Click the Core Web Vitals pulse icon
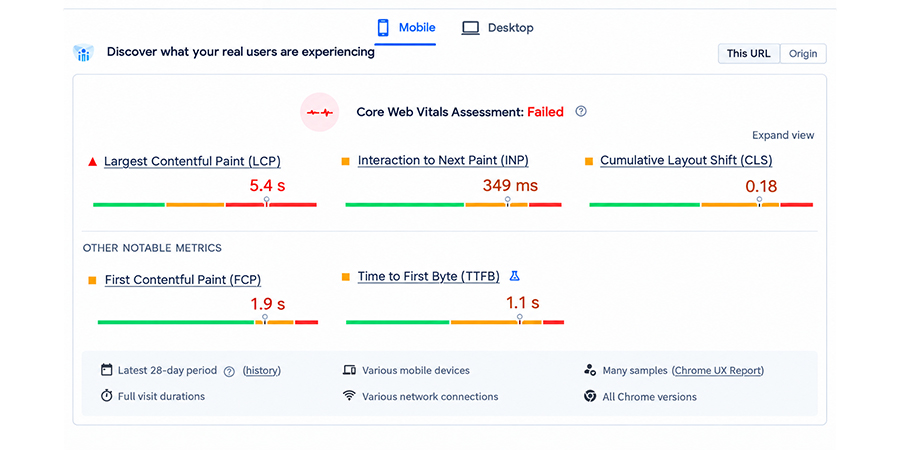Screen dimensions: 900x450 click(320, 112)
